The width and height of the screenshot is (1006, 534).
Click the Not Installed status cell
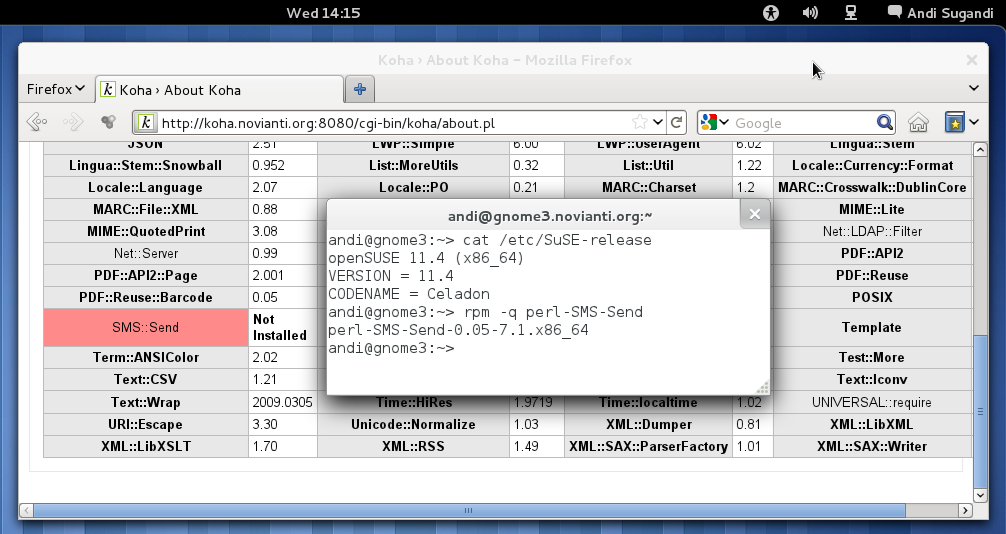pyautogui.click(x=282, y=327)
